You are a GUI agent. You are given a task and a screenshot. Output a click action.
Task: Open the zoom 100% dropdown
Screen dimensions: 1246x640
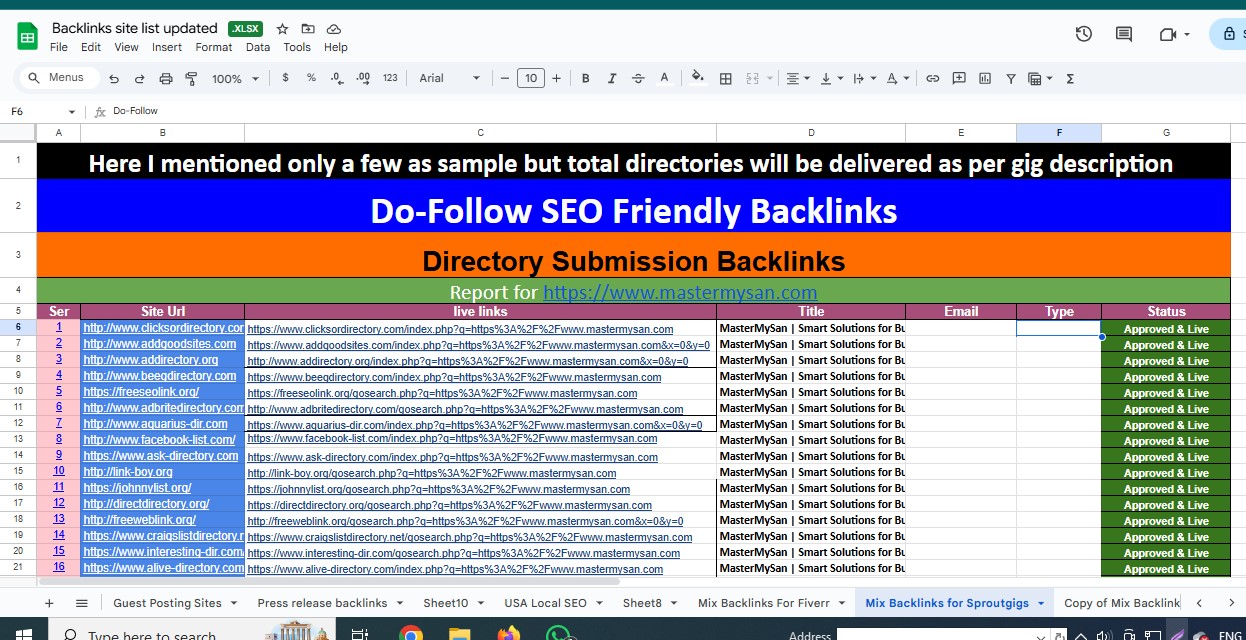click(234, 78)
